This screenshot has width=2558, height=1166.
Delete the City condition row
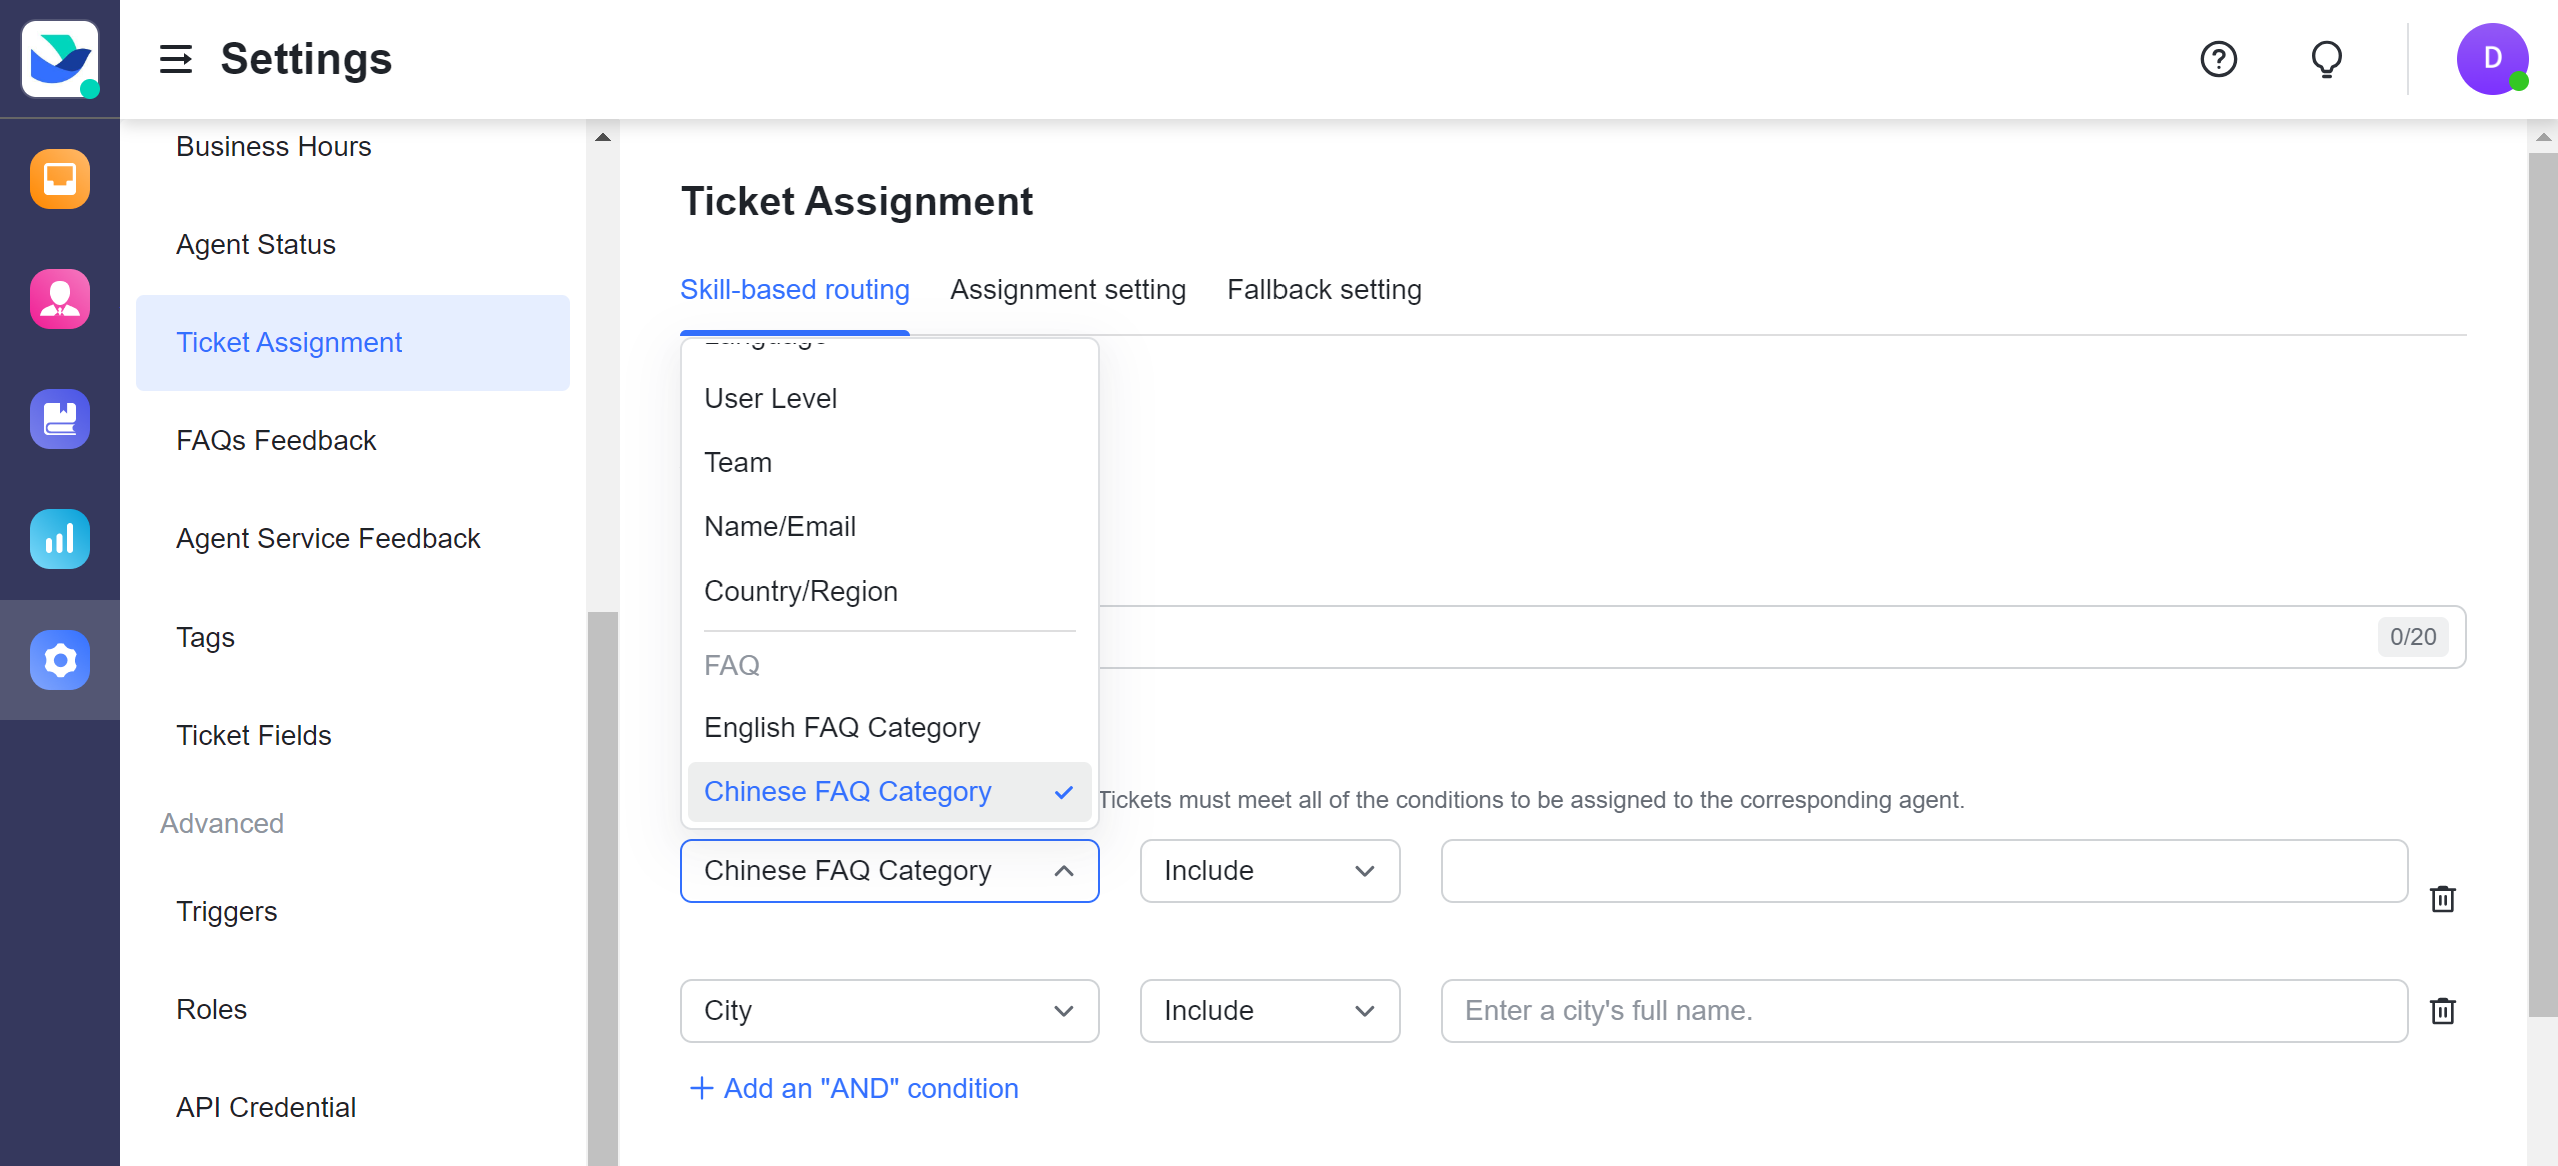2444,1011
